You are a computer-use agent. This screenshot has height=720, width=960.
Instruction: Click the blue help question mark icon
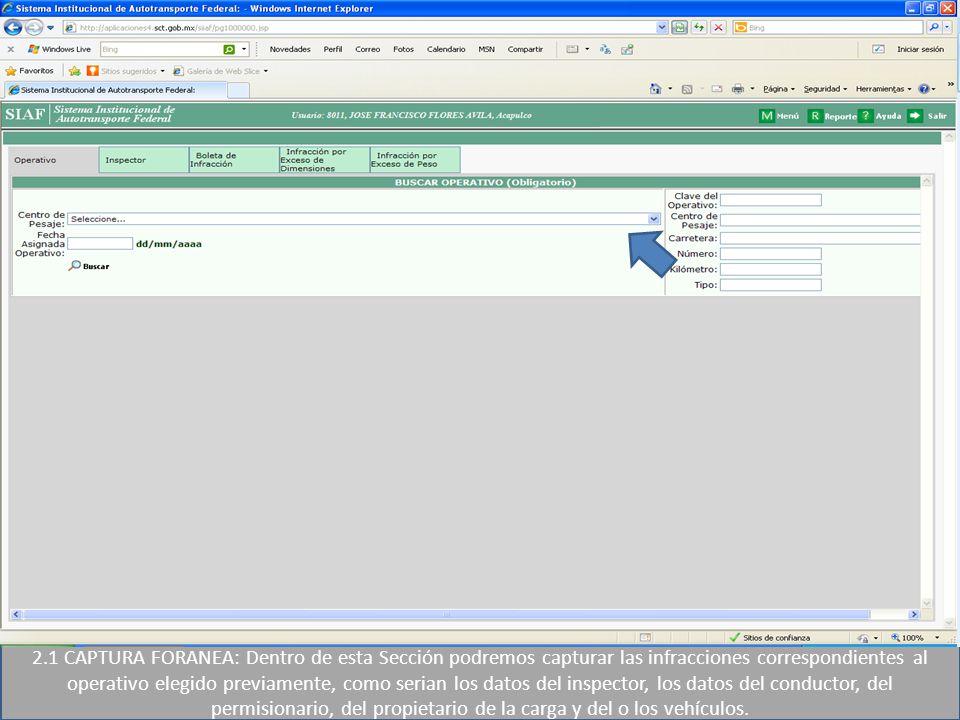tap(924, 89)
